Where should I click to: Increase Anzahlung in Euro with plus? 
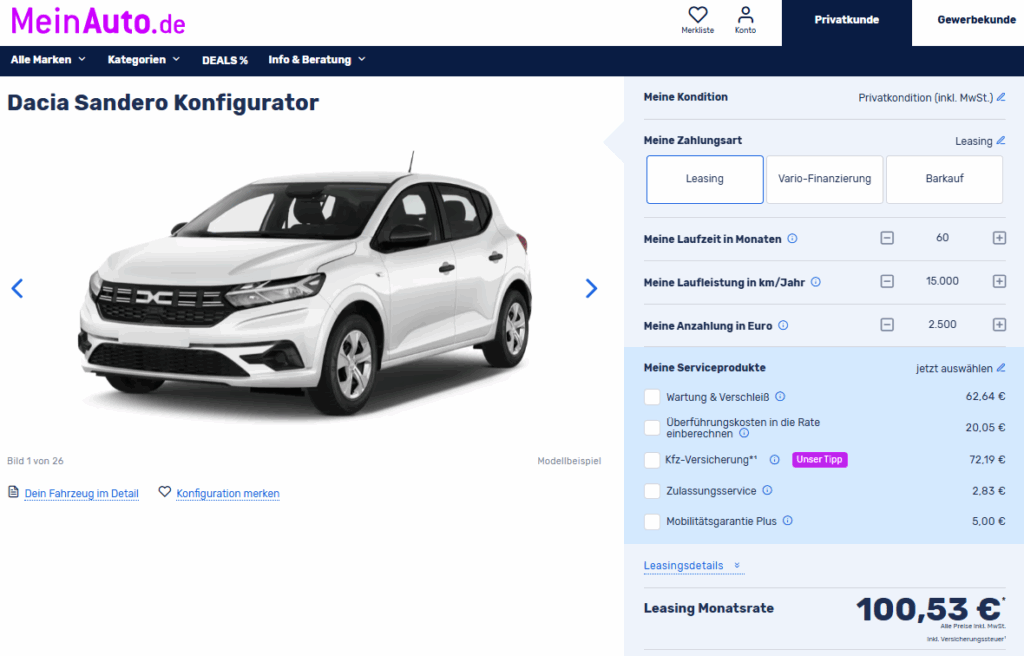[x=999, y=325]
